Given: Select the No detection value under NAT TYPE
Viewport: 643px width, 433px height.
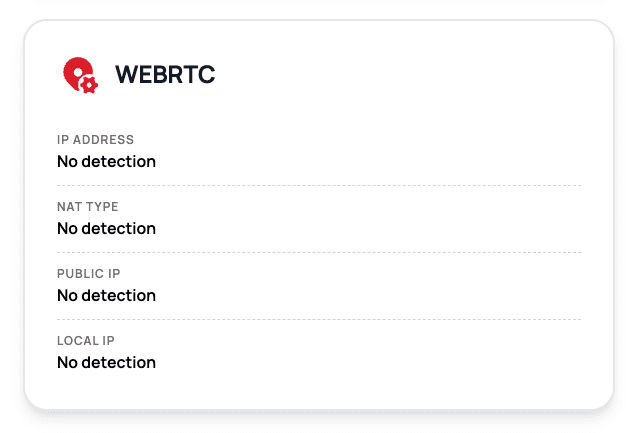Looking at the screenshot, I should 106,228.
